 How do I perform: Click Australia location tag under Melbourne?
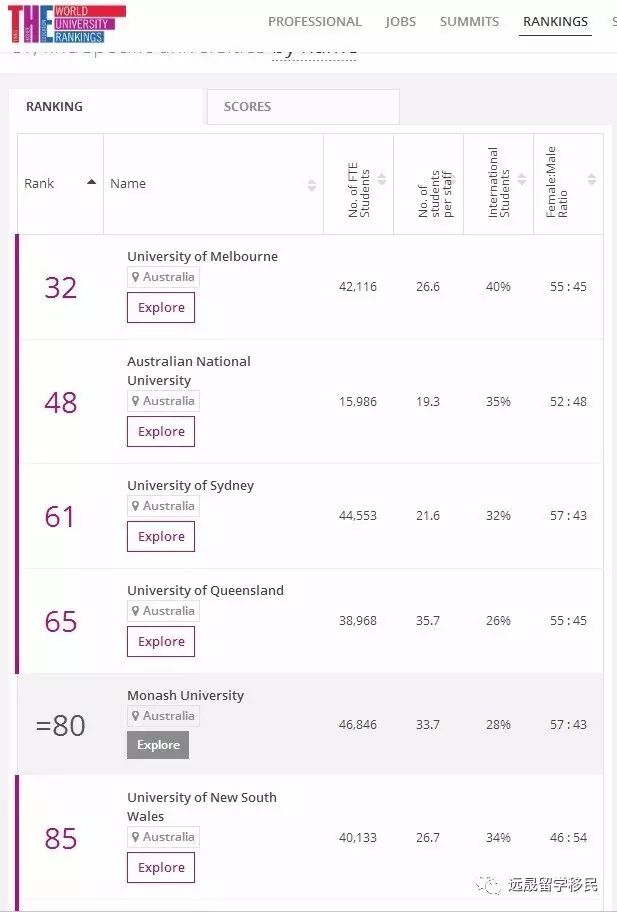click(x=163, y=277)
